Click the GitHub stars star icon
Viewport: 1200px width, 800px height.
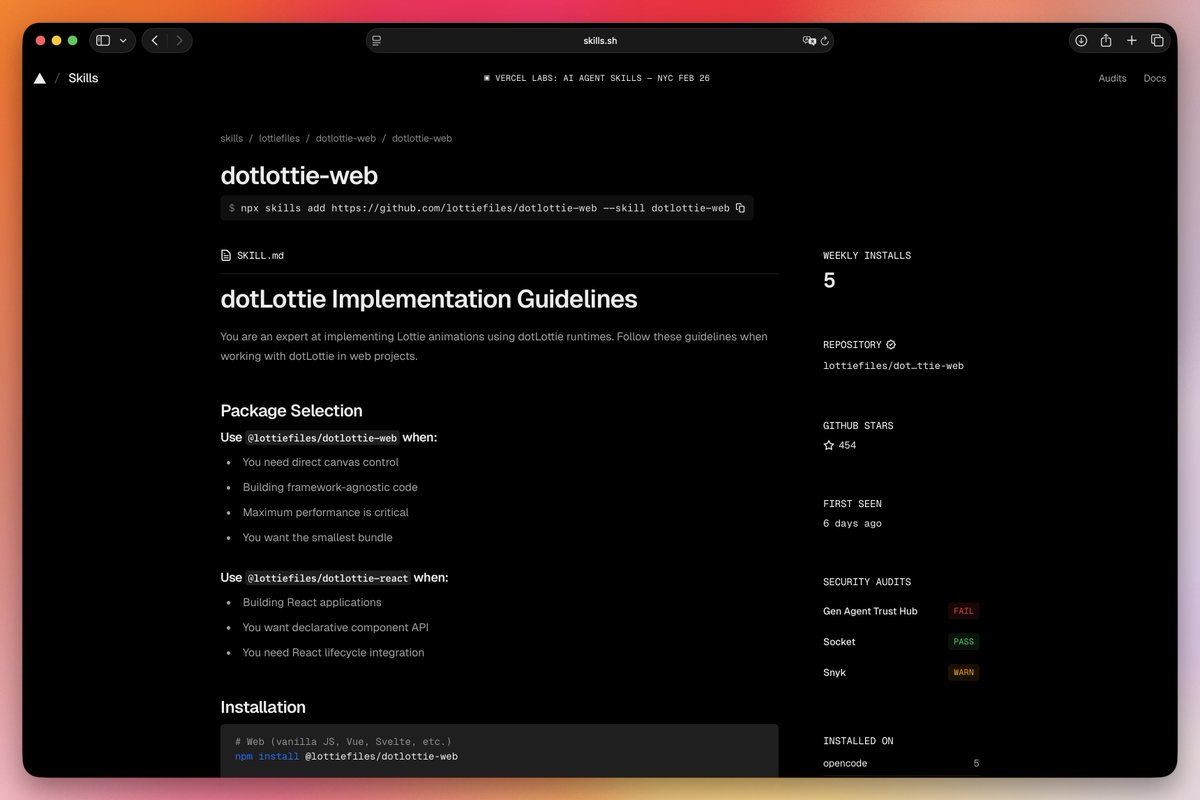click(x=828, y=445)
